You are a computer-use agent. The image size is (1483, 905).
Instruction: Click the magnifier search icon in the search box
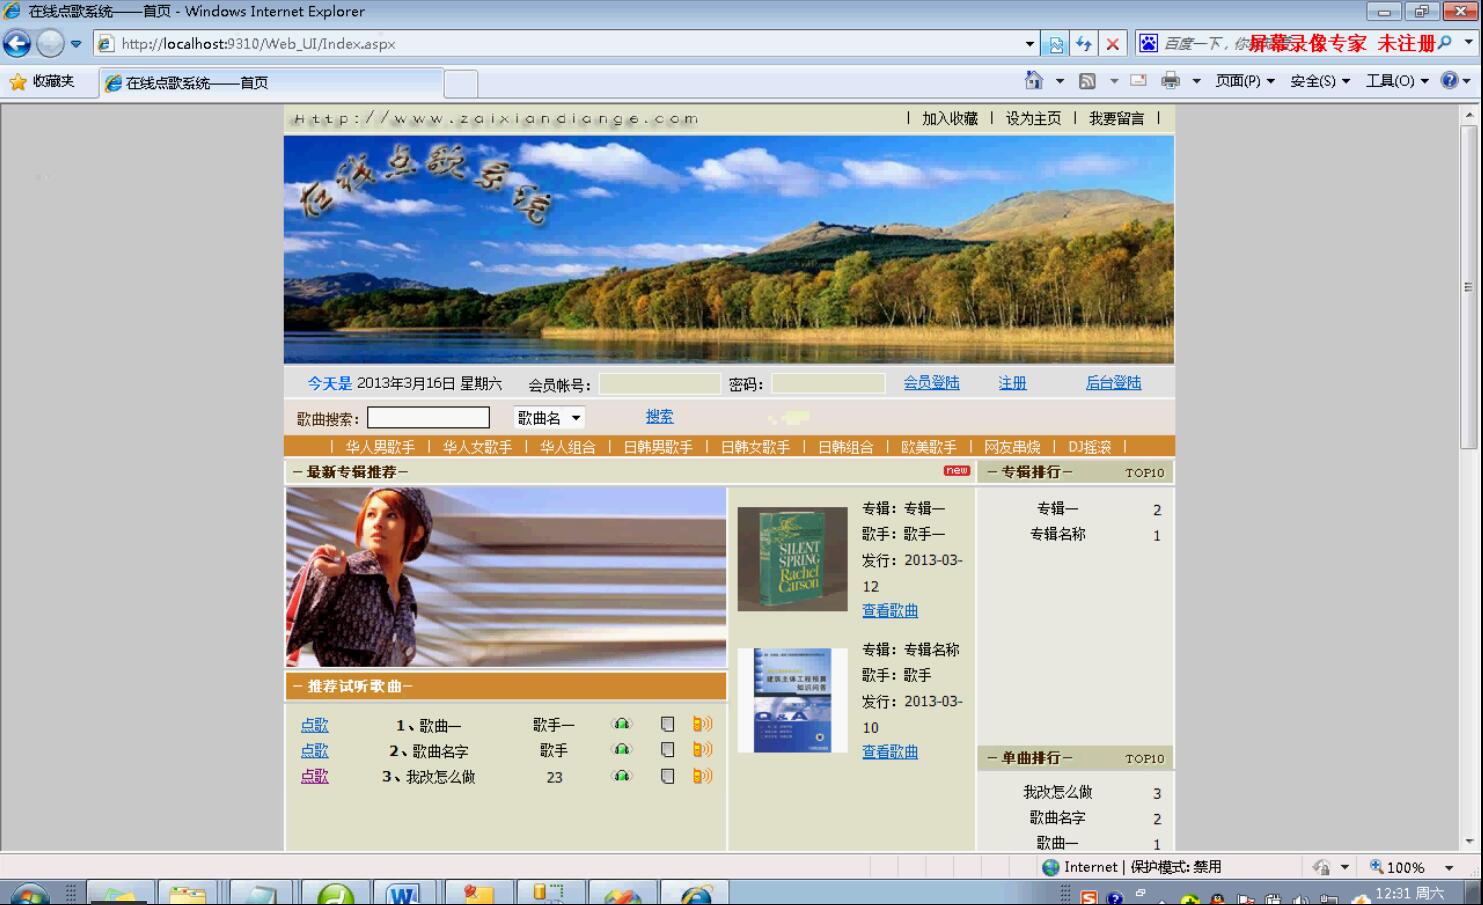(1444, 43)
